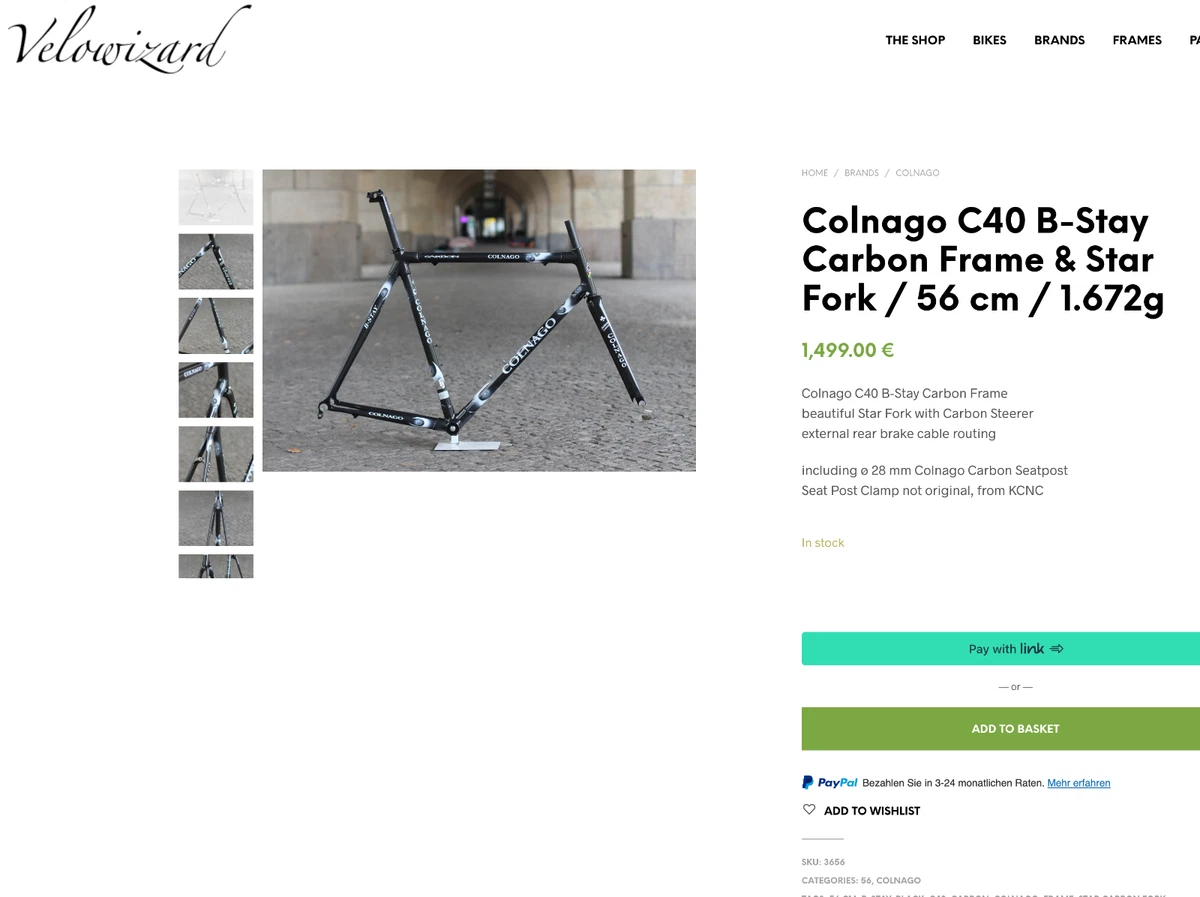The height and width of the screenshot is (897, 1200).
Task: Select the first faded frame thumbnail
Action: [216, 197]
